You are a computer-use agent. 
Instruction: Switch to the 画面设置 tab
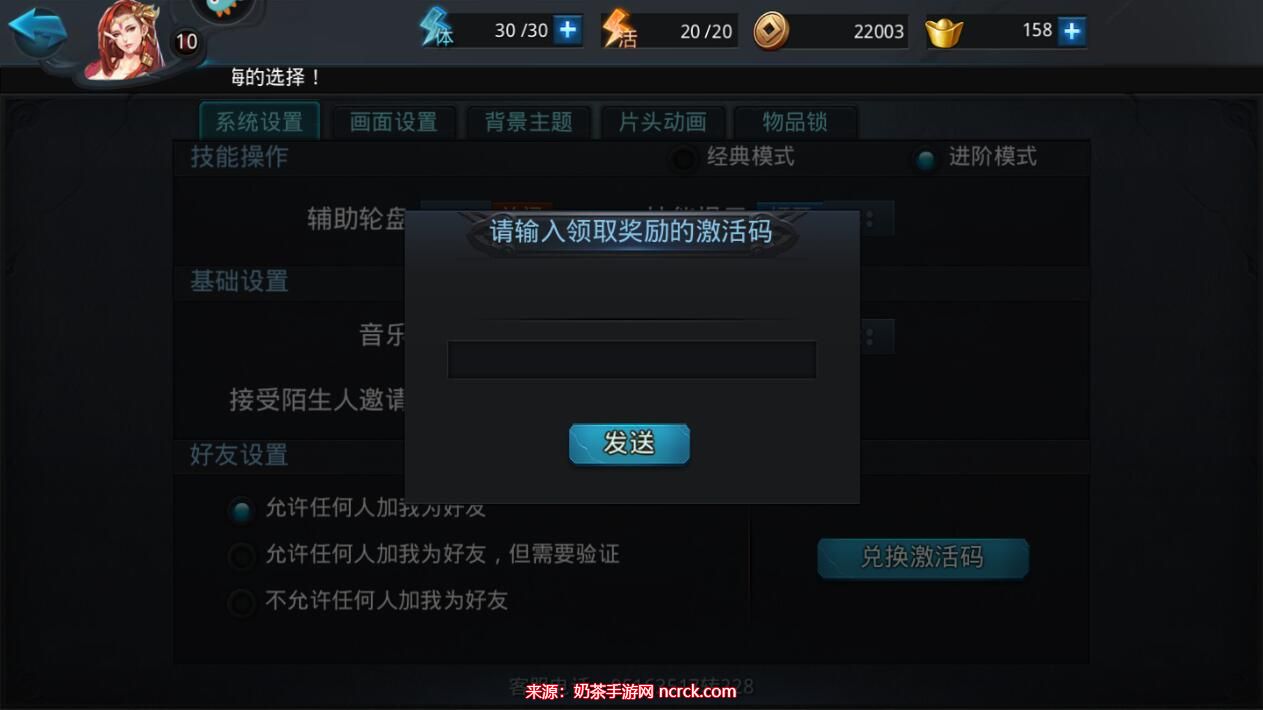394,122
